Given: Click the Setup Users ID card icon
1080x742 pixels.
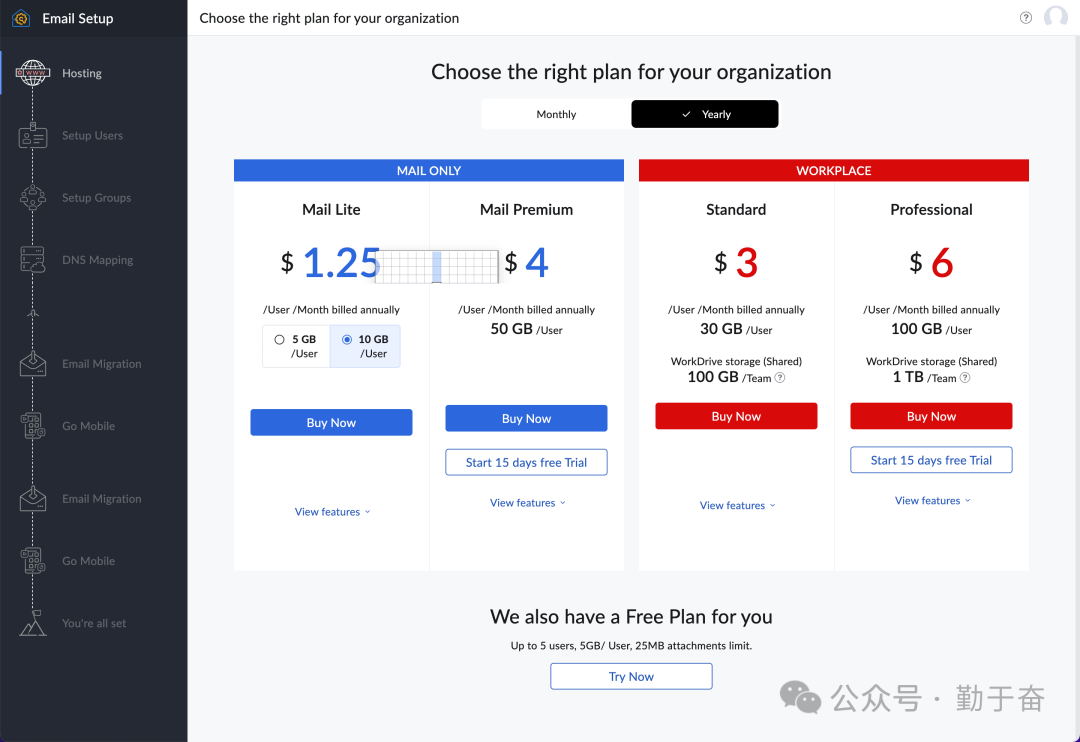Looking at the screenshot, I should tap(33, 136).
